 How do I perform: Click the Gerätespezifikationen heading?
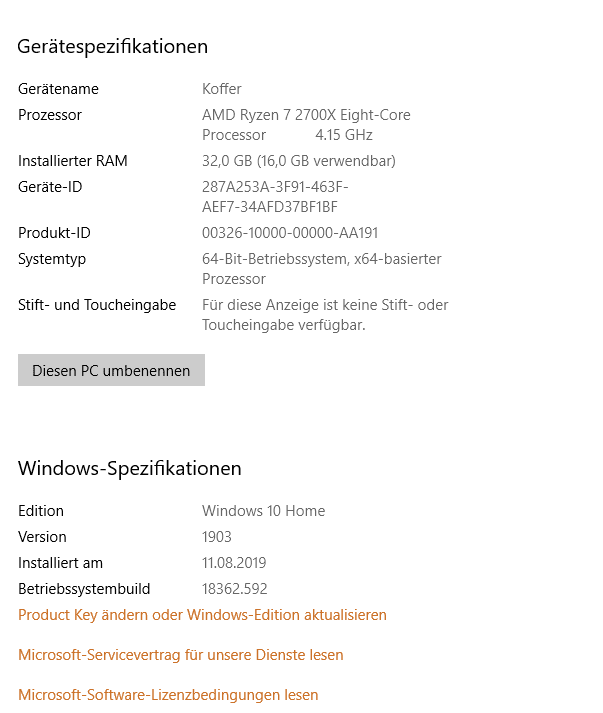coord(113,47)
